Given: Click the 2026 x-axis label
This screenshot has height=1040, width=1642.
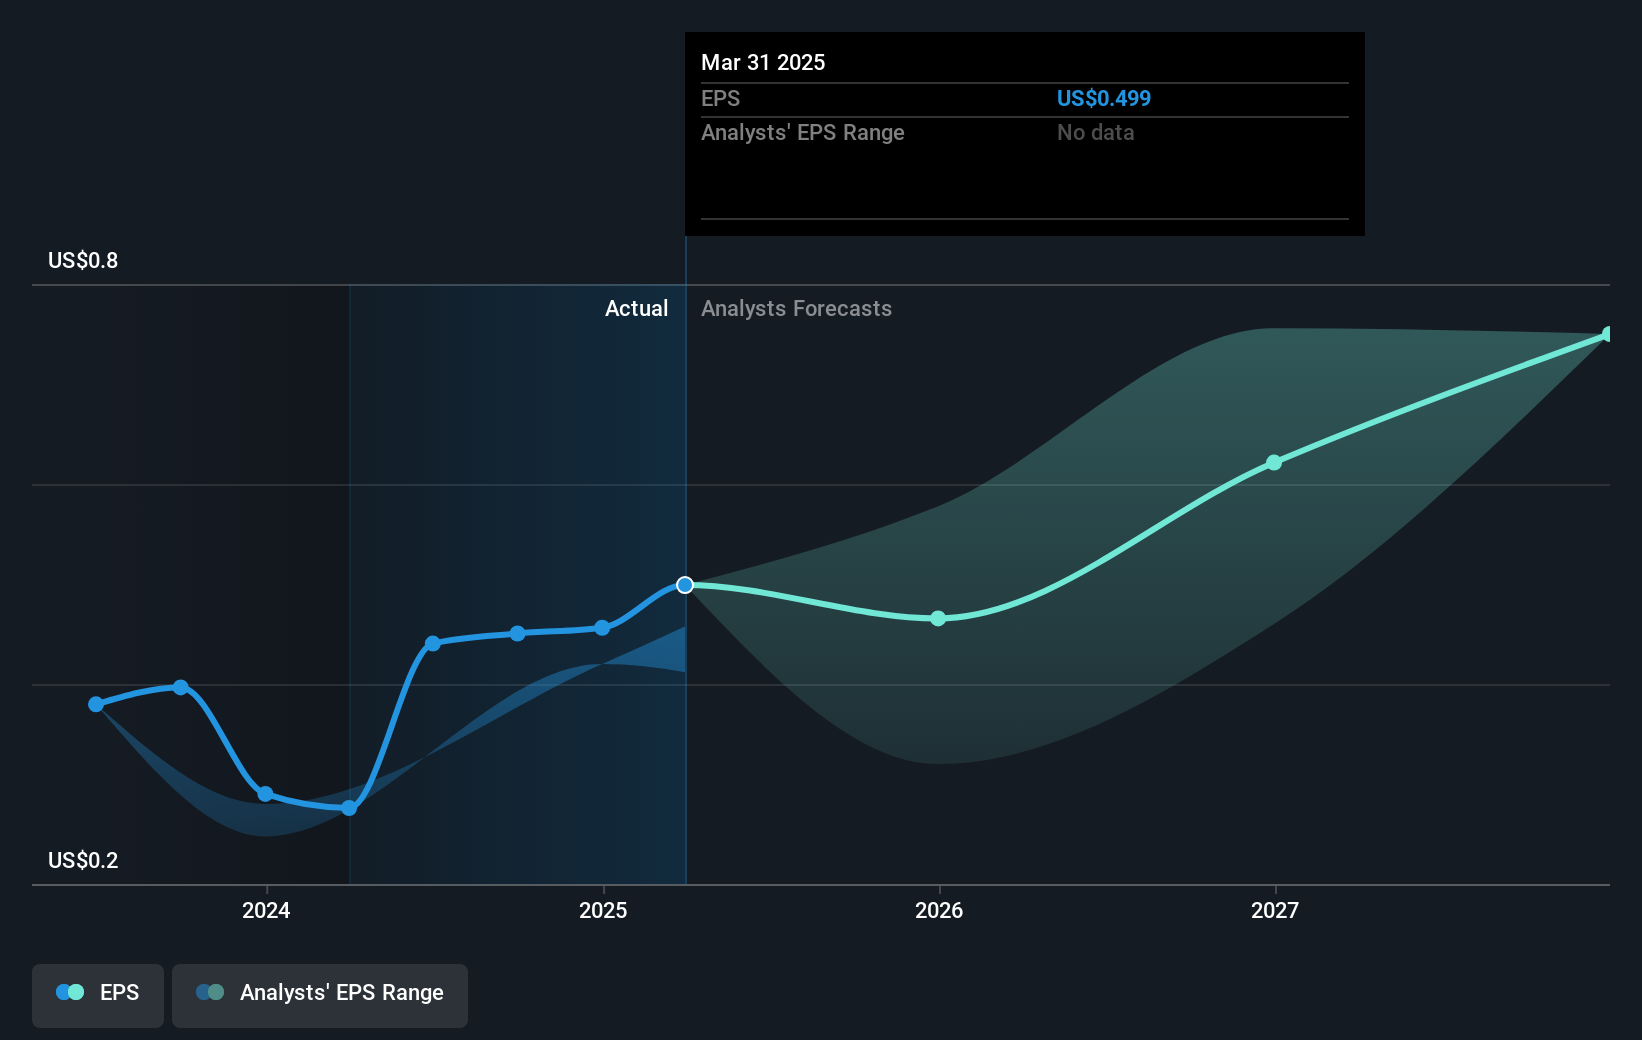Looking at the screenshot, I should (x=939, y=910).
